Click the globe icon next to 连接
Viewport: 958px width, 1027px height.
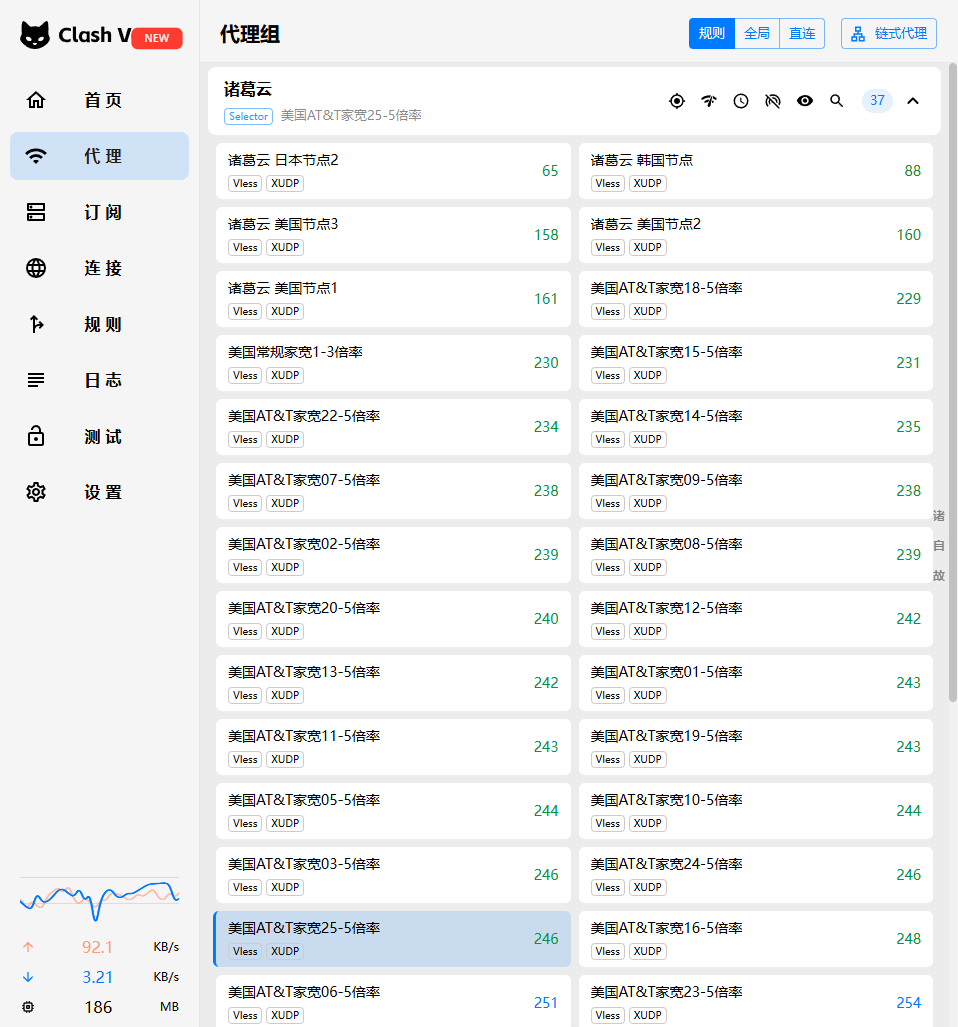pyautogui.click(x=36, y=268)
